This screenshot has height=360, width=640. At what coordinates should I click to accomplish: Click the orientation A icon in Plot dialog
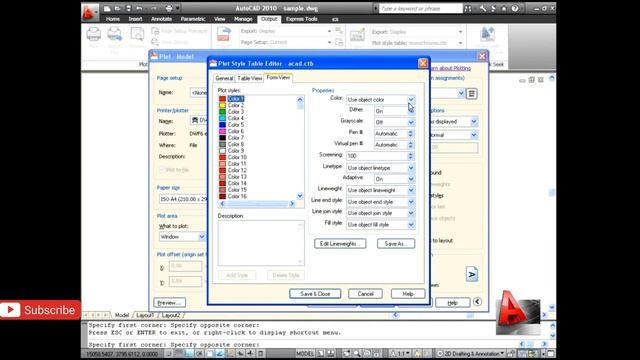471,274
